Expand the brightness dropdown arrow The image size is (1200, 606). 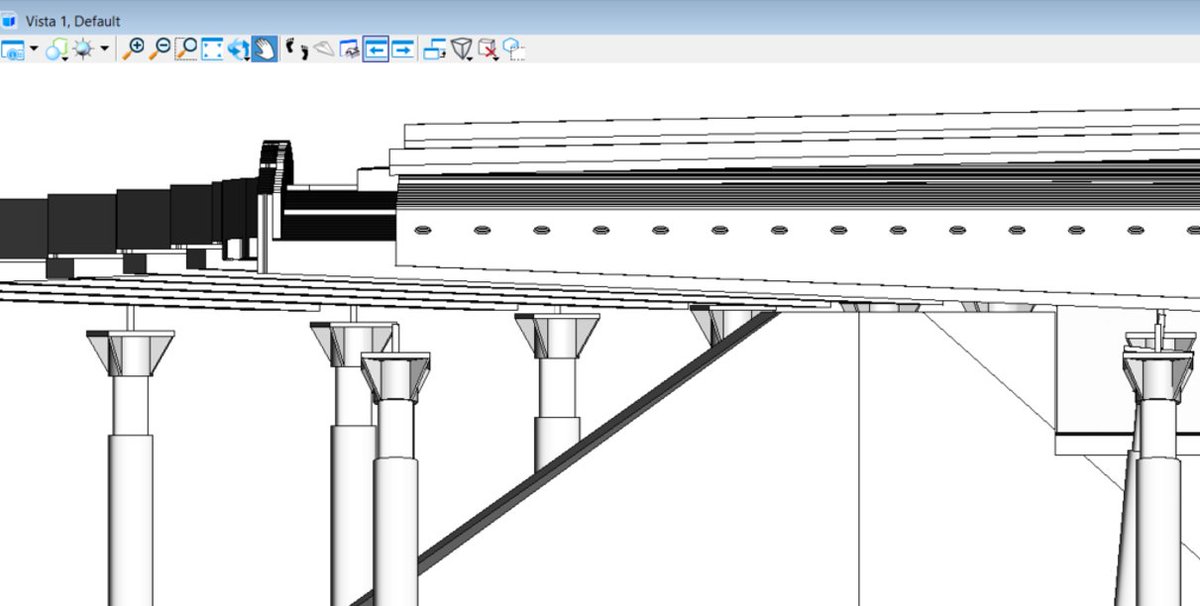click(104, 49)
